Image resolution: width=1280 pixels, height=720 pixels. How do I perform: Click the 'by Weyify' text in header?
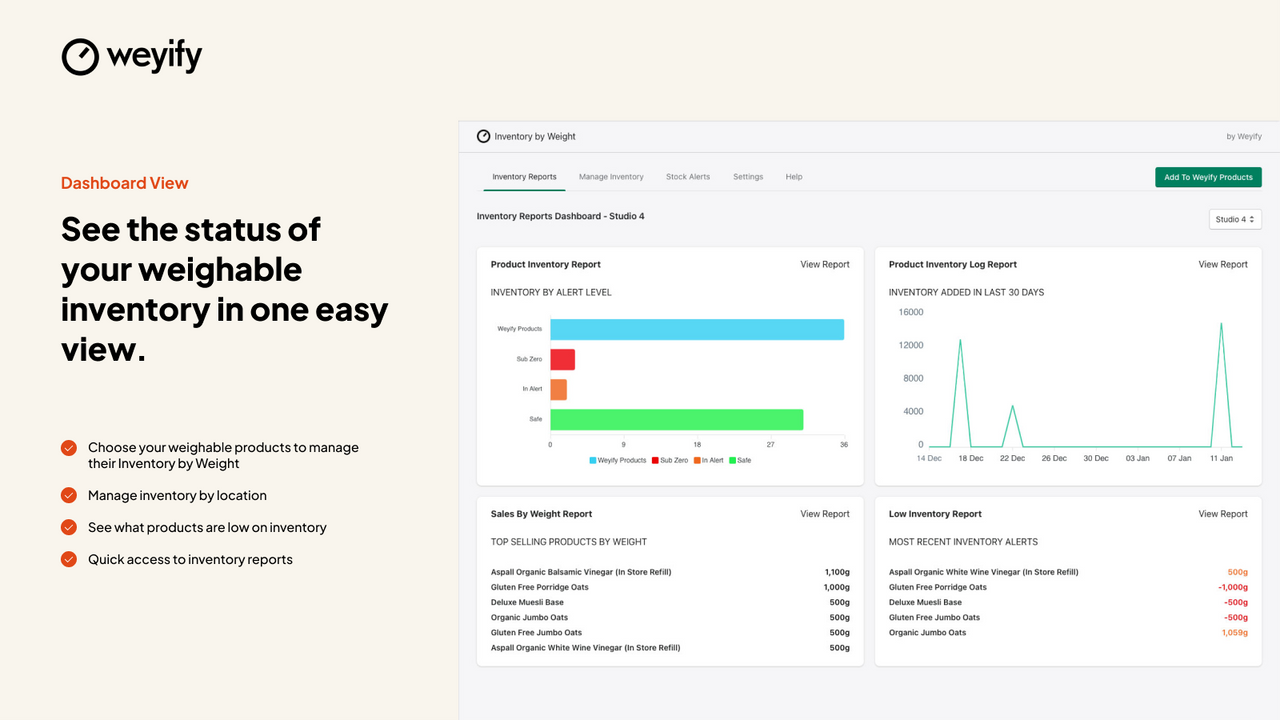(1244, 136)
